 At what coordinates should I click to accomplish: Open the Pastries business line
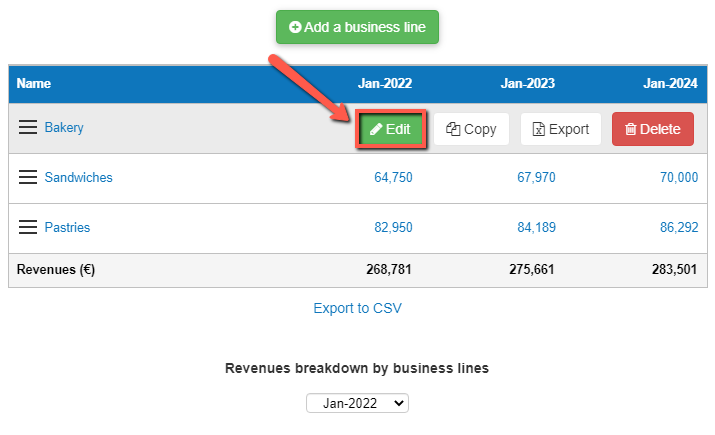[x=67, y=228]
